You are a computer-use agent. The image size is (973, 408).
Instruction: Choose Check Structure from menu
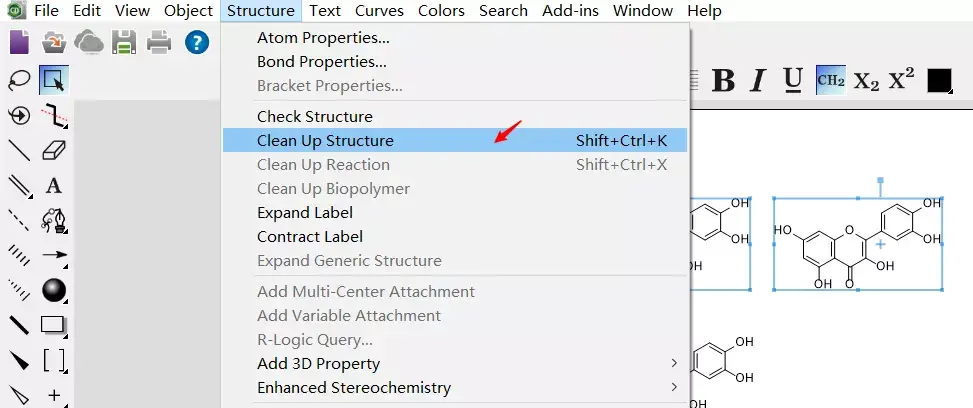point(314,117)
